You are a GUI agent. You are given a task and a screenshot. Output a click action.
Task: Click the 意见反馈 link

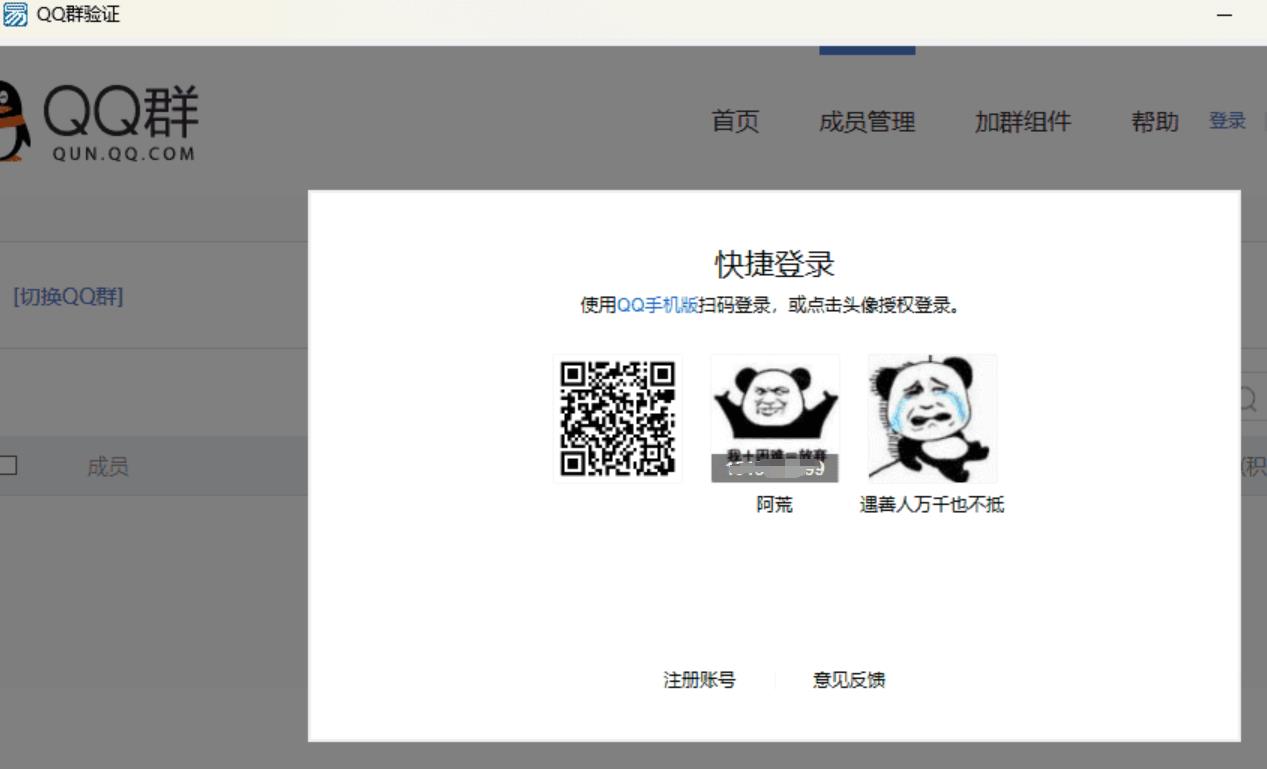point(849,680)
